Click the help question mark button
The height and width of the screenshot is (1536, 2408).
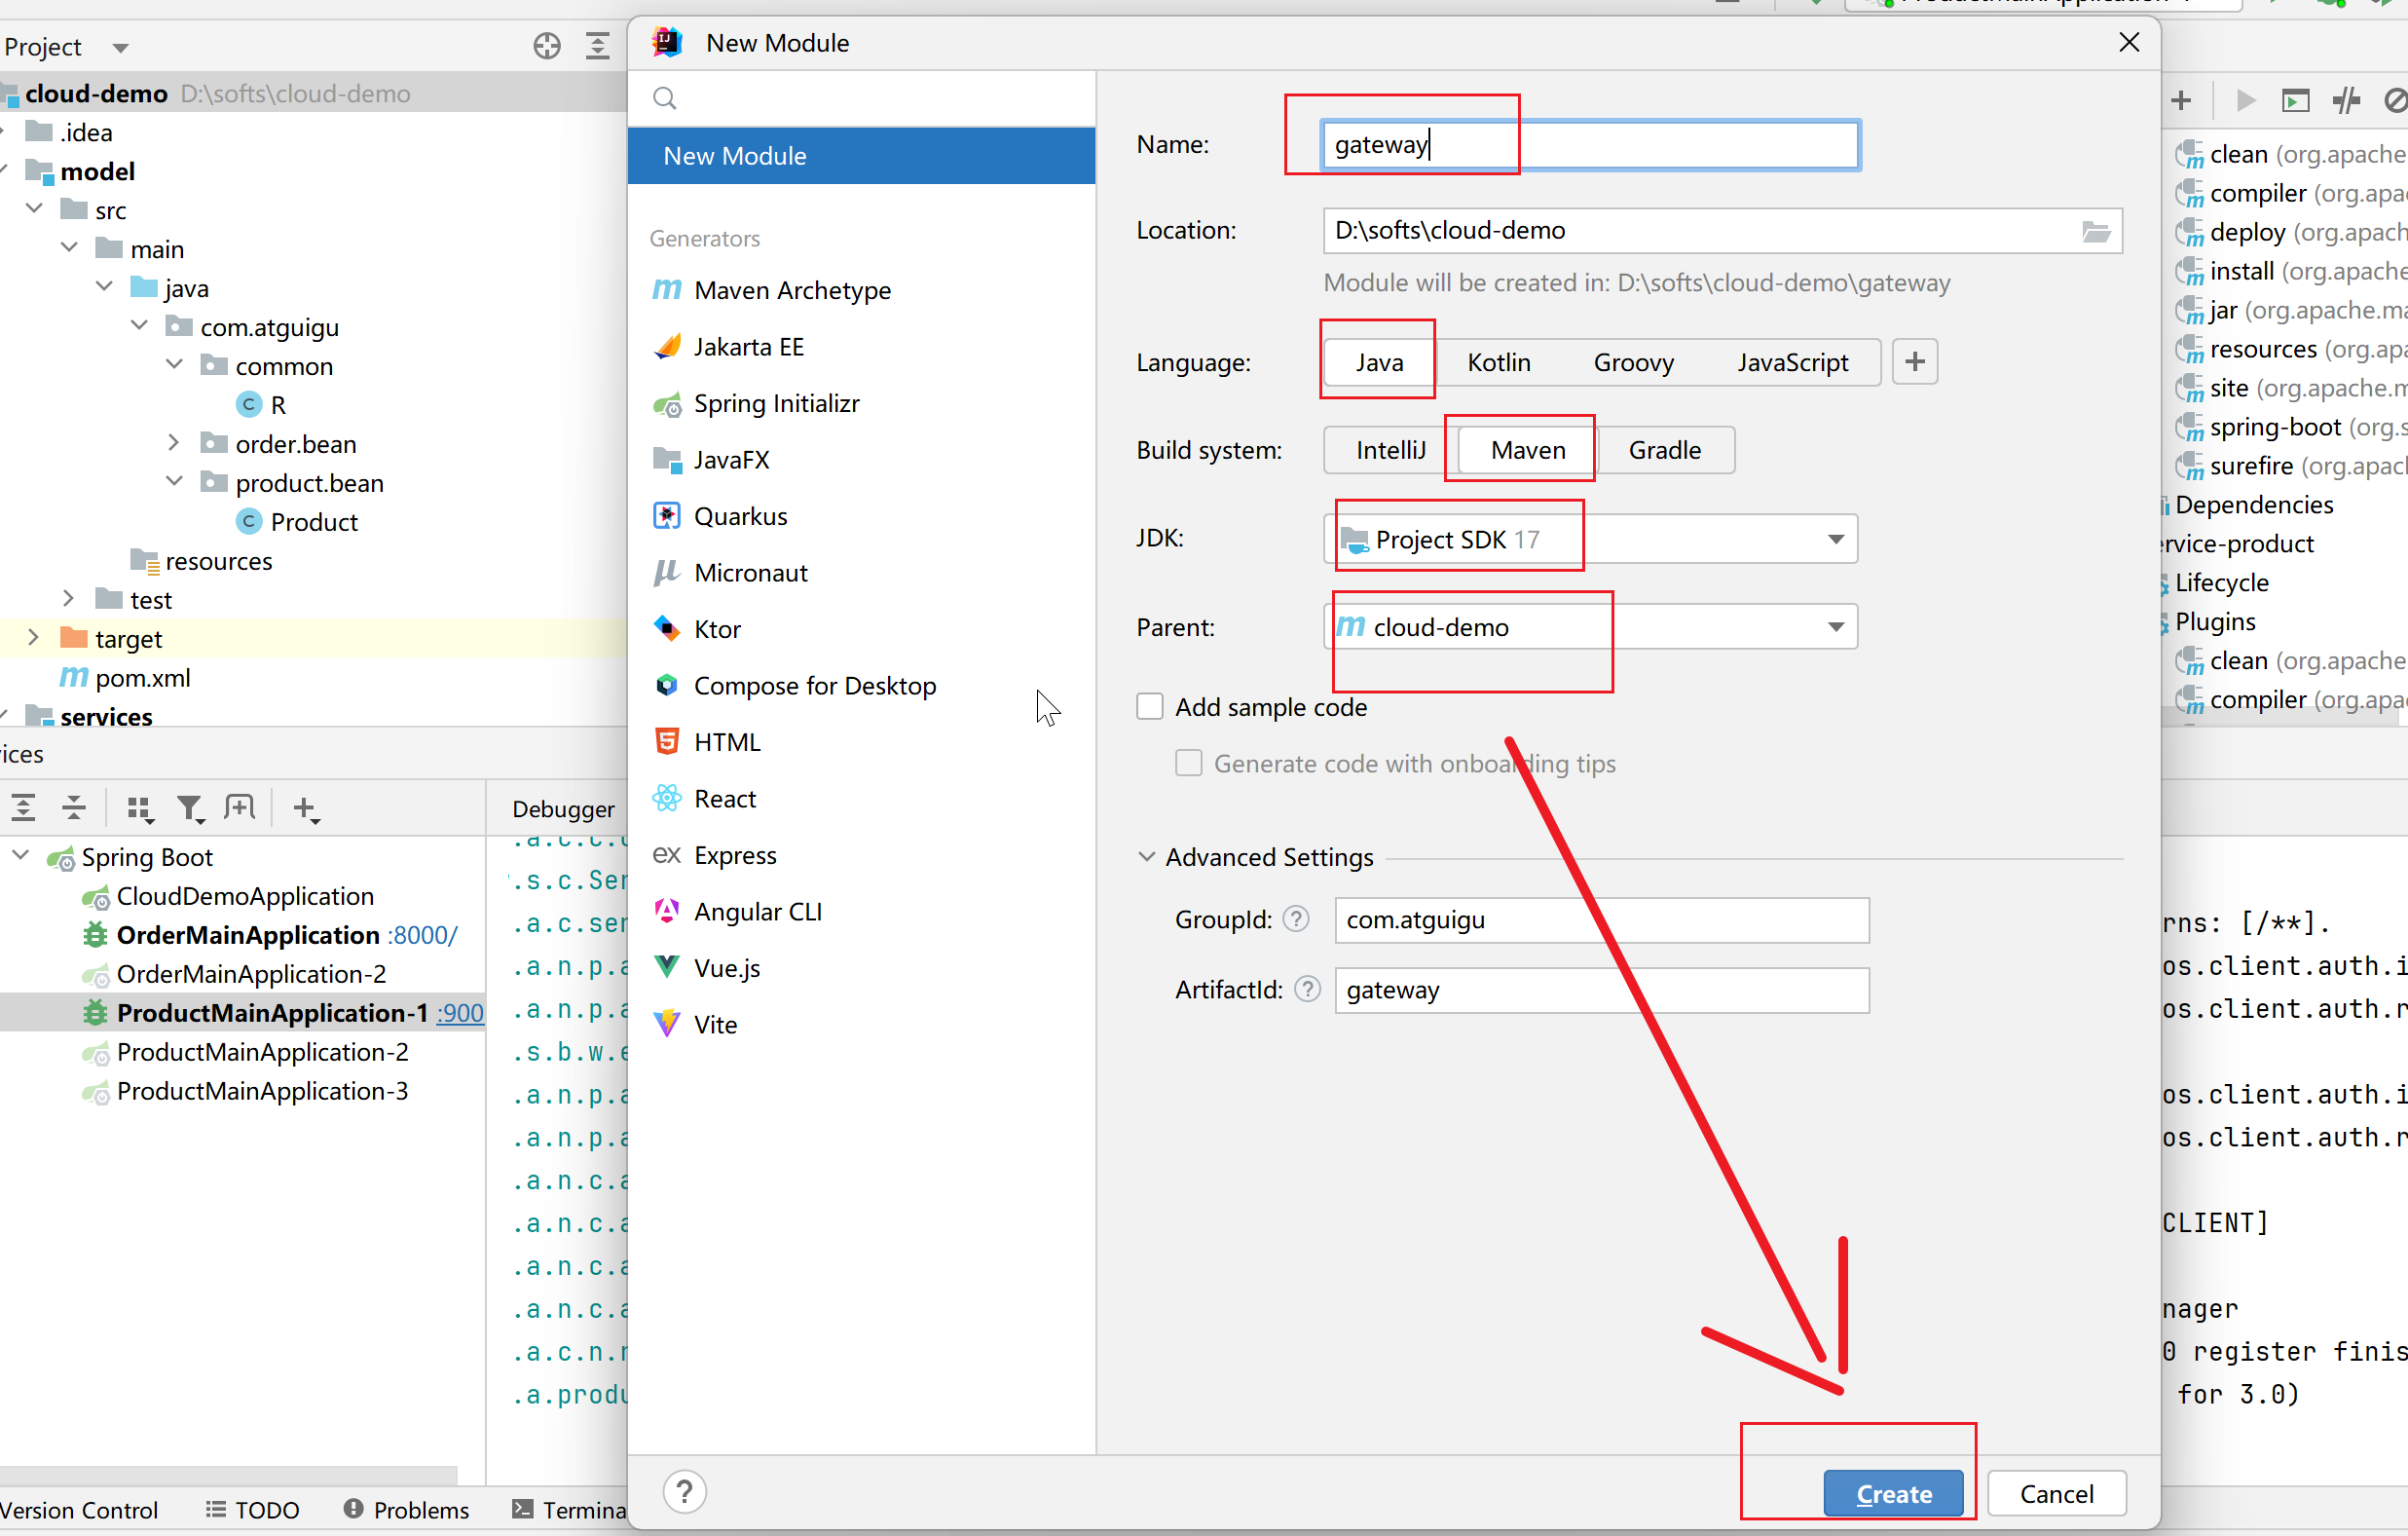(x=684, y=1491)
